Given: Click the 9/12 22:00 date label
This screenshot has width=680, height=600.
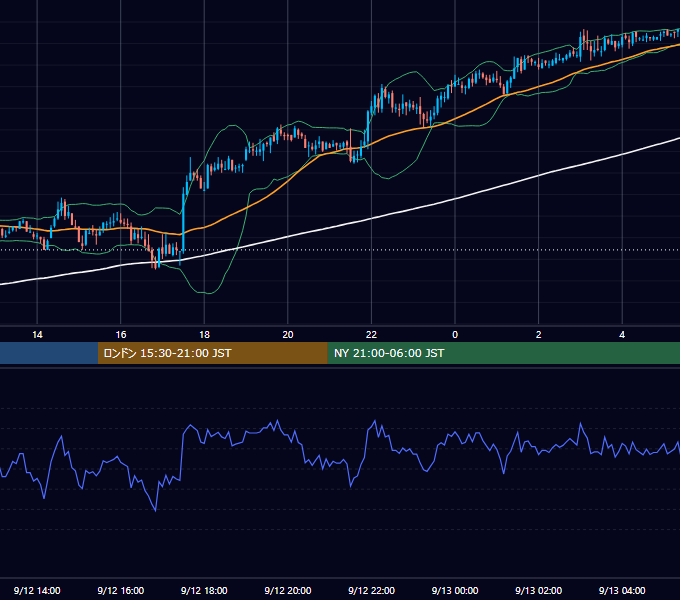Looking at the screenshot, I should 371,590.
